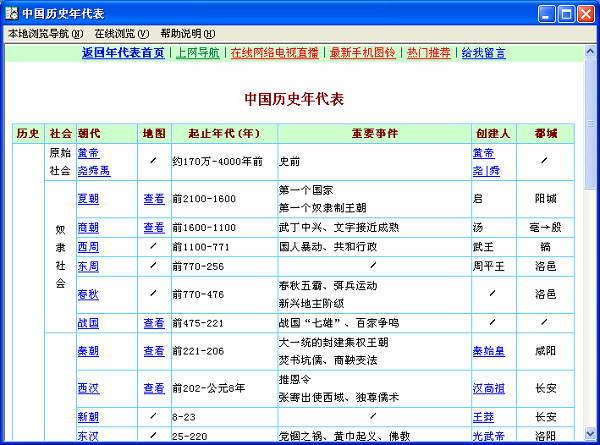600x445 pixels.
Task: Open the 上网导航 link
Action: 197,53
